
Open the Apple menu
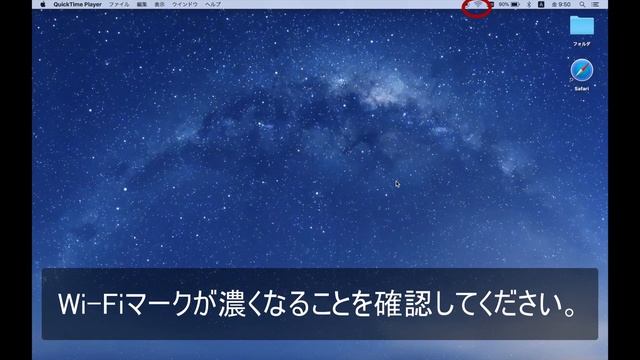43,4
